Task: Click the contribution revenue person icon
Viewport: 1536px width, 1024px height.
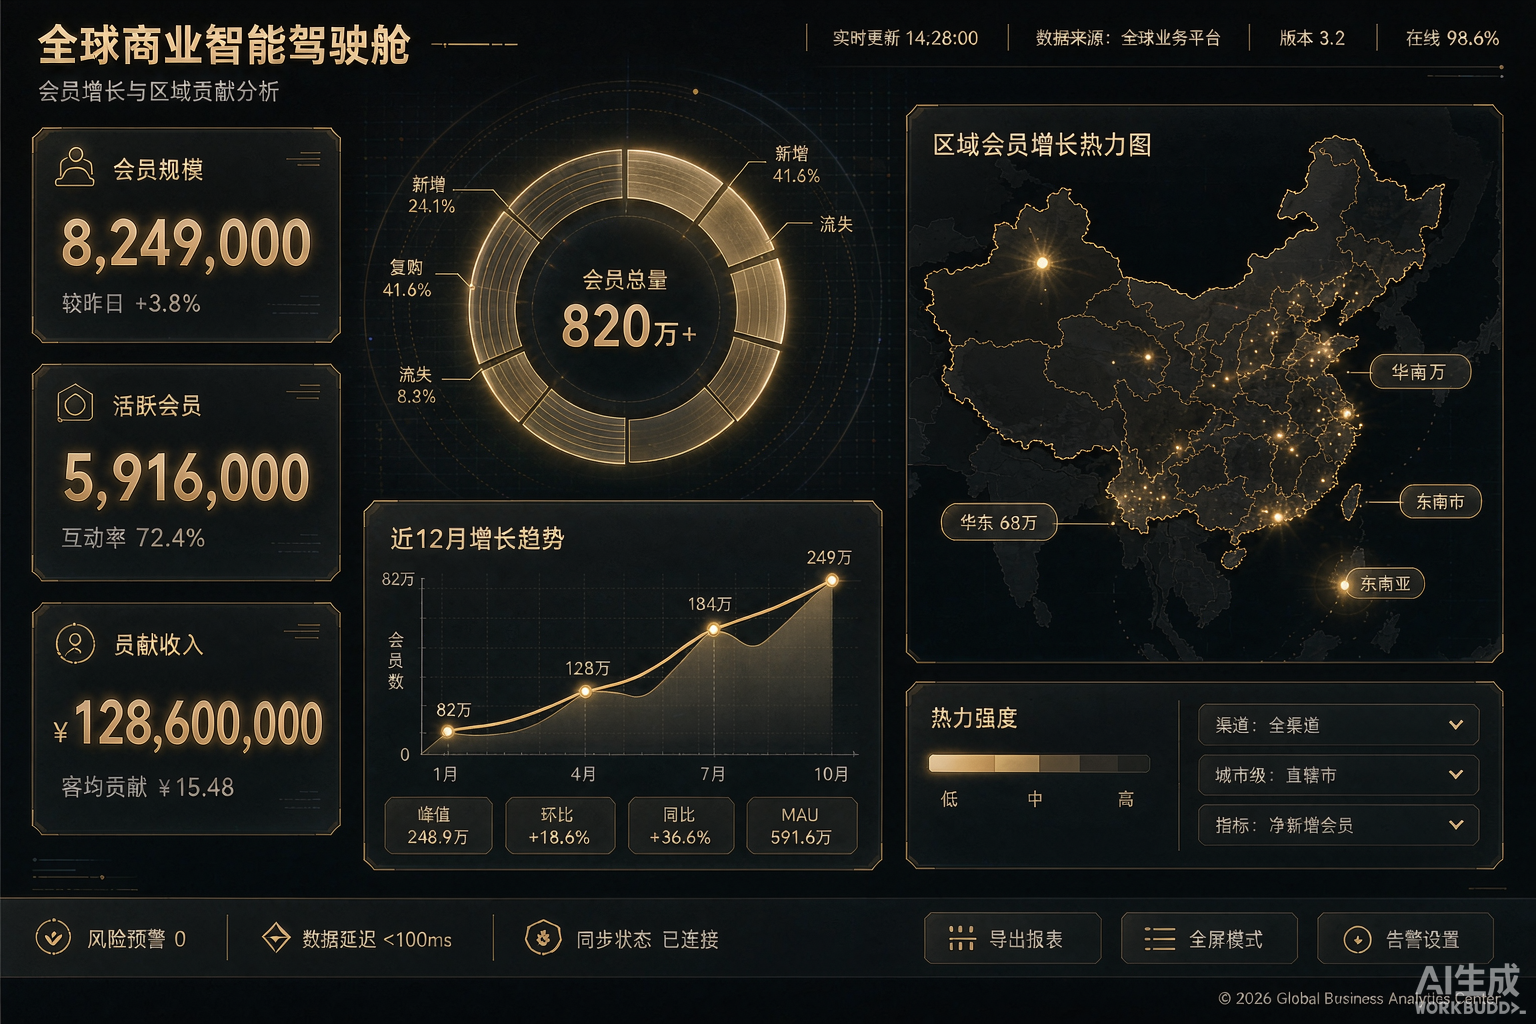Action: pos(74,643)
